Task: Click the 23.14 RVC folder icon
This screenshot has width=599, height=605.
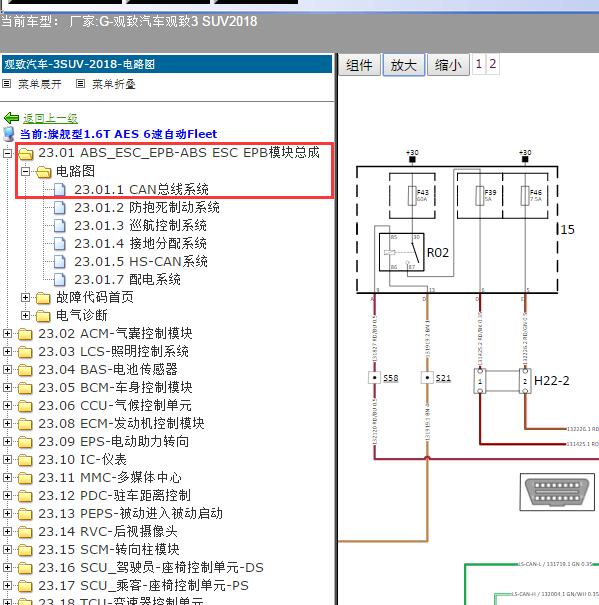Action: click(x=25, y=532)
